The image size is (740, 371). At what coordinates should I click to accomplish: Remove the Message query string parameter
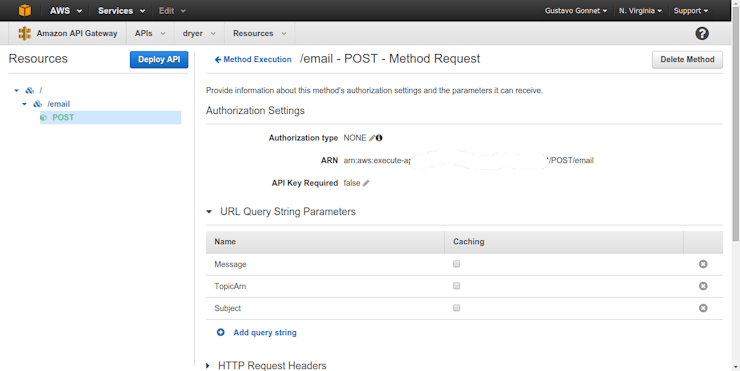coord(703,264)
